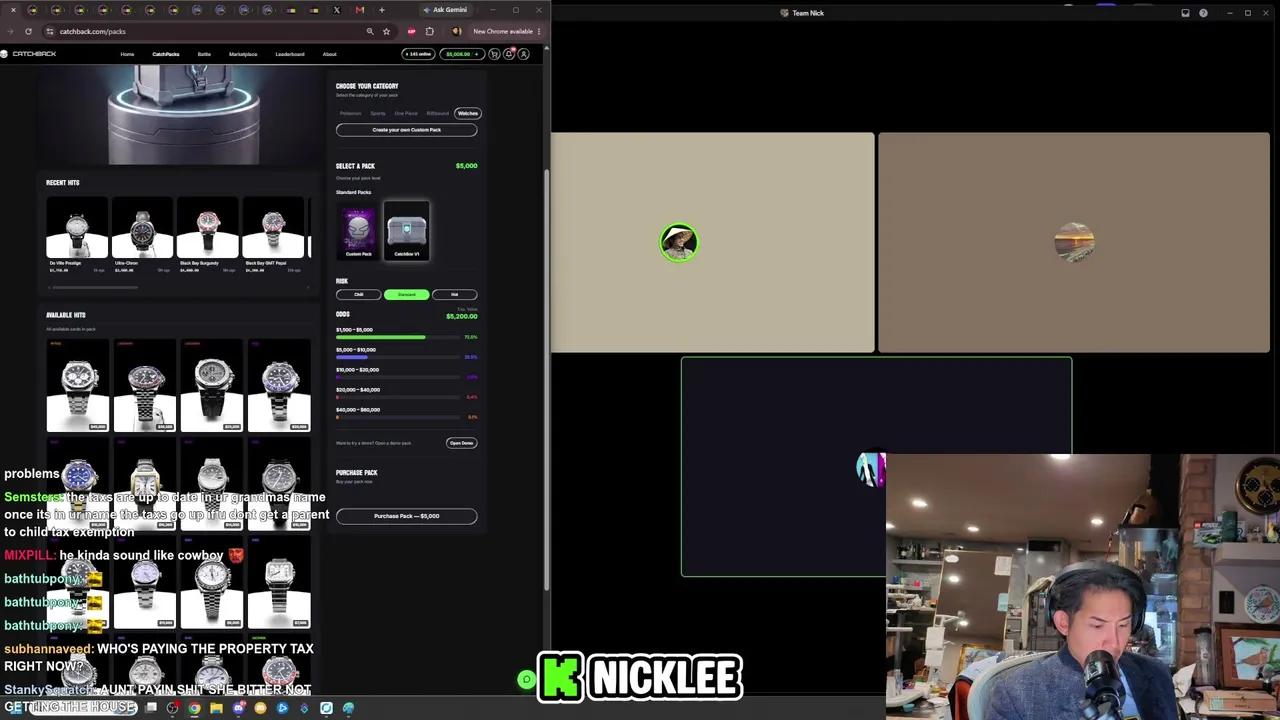Open About nav item
This screenshot has height=720, width=1280.
point(329,54)
